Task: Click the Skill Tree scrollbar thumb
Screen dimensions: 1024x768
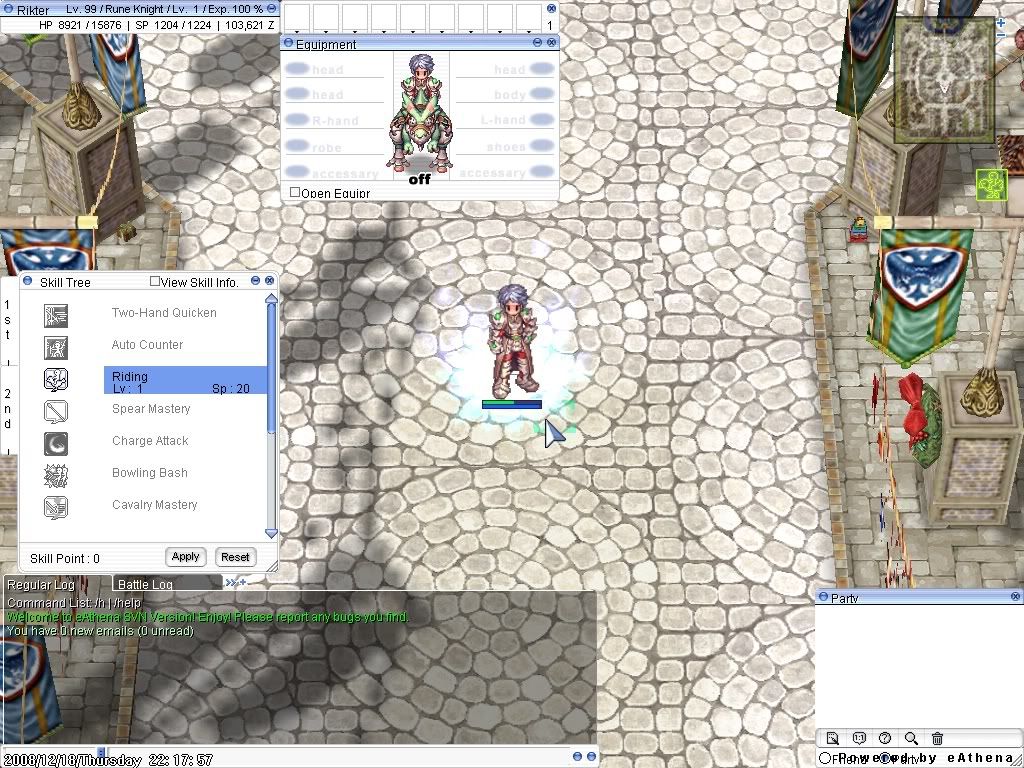Action: click(272, 369)
